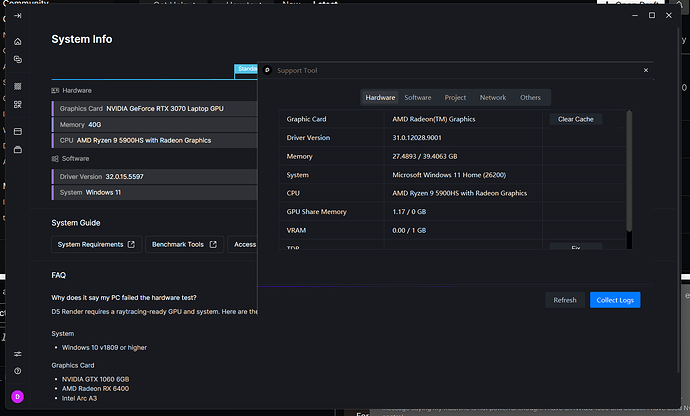Click the Refresh button
The height and width of the screenshot is (416, 690).
coord(565,300)
